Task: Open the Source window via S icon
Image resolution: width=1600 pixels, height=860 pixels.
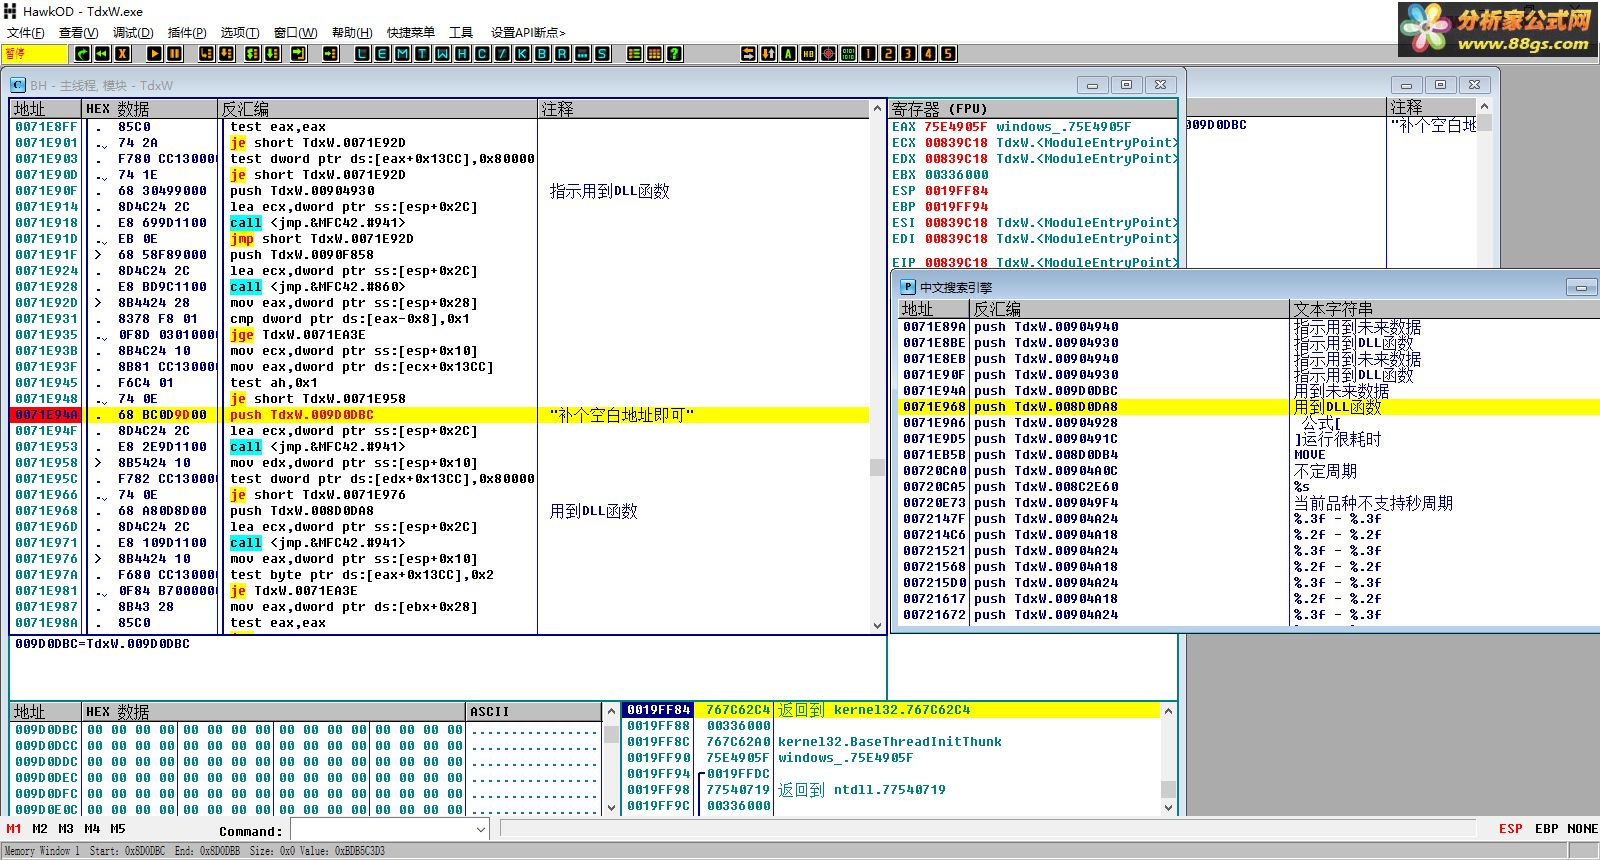Action: tap(602, 54)
